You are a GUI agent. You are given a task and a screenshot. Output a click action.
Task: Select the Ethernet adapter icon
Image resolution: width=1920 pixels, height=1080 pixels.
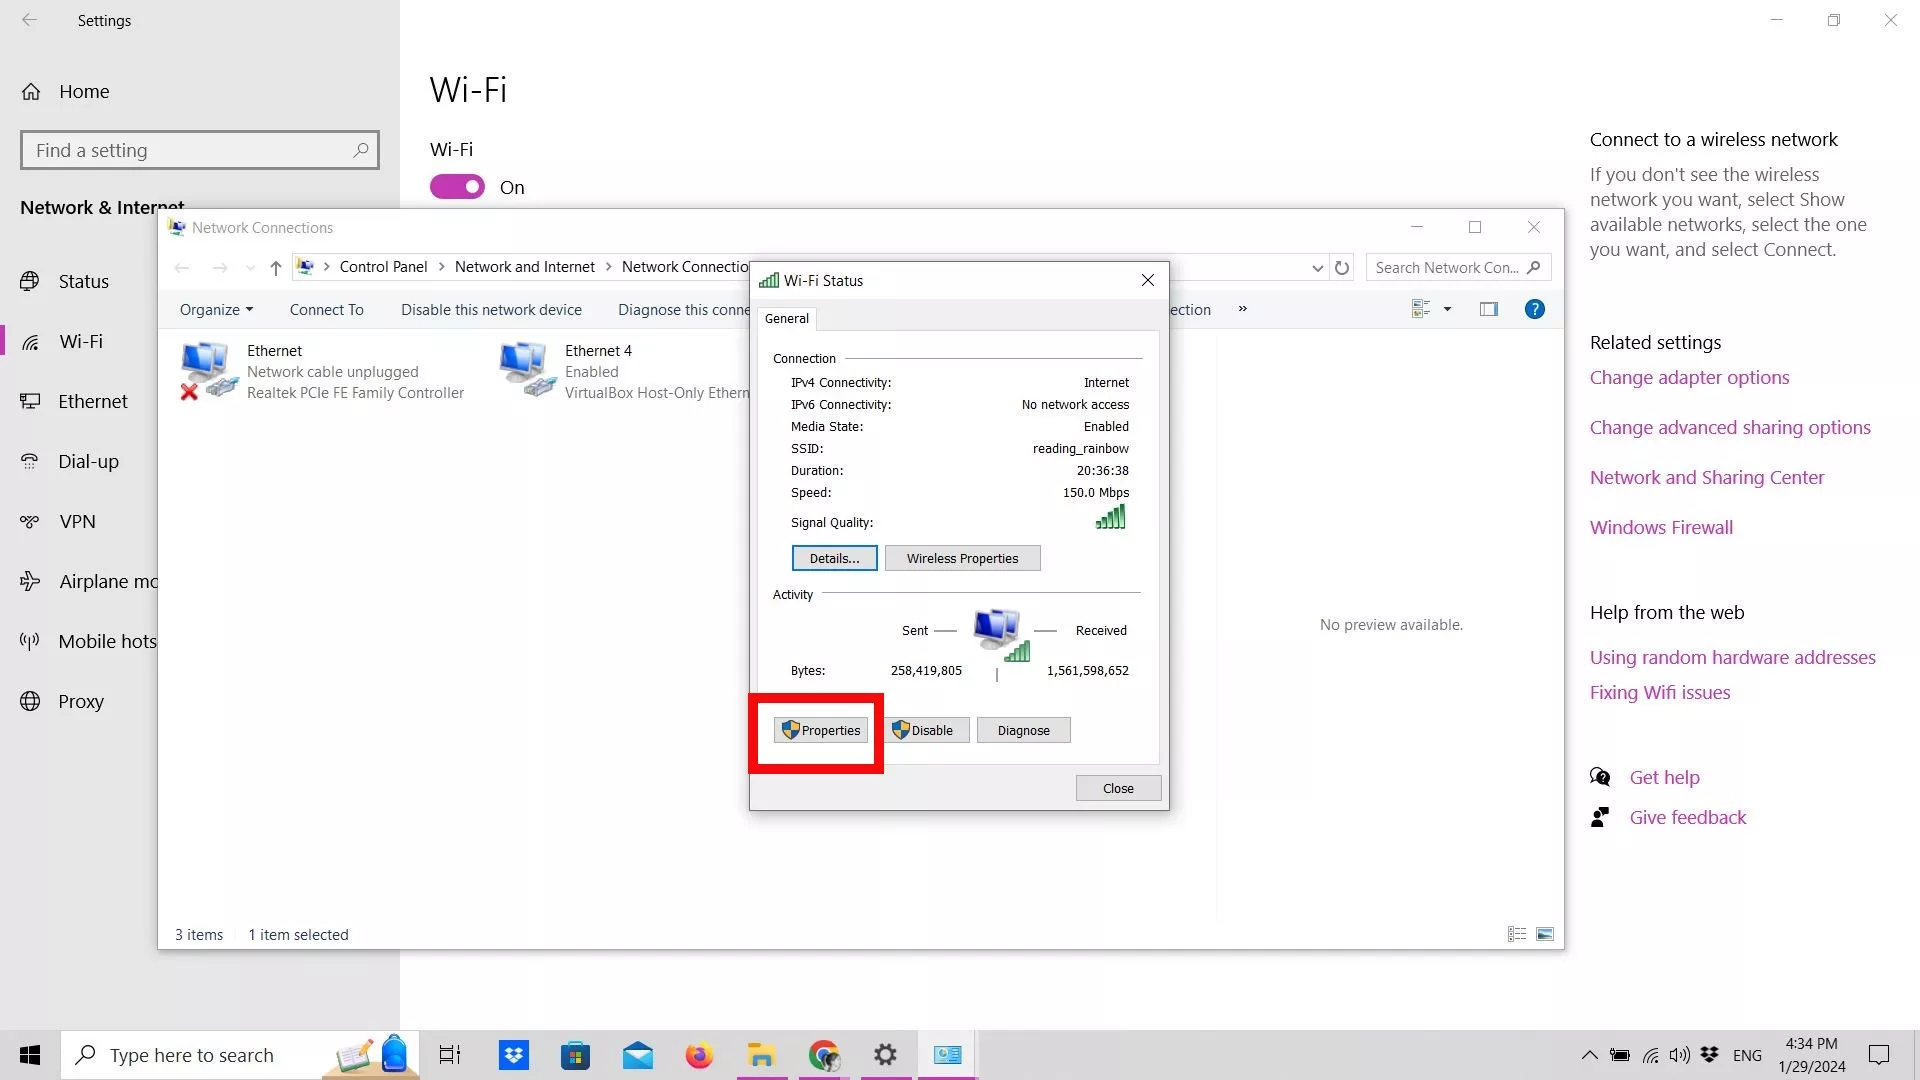tap(207, 370)
